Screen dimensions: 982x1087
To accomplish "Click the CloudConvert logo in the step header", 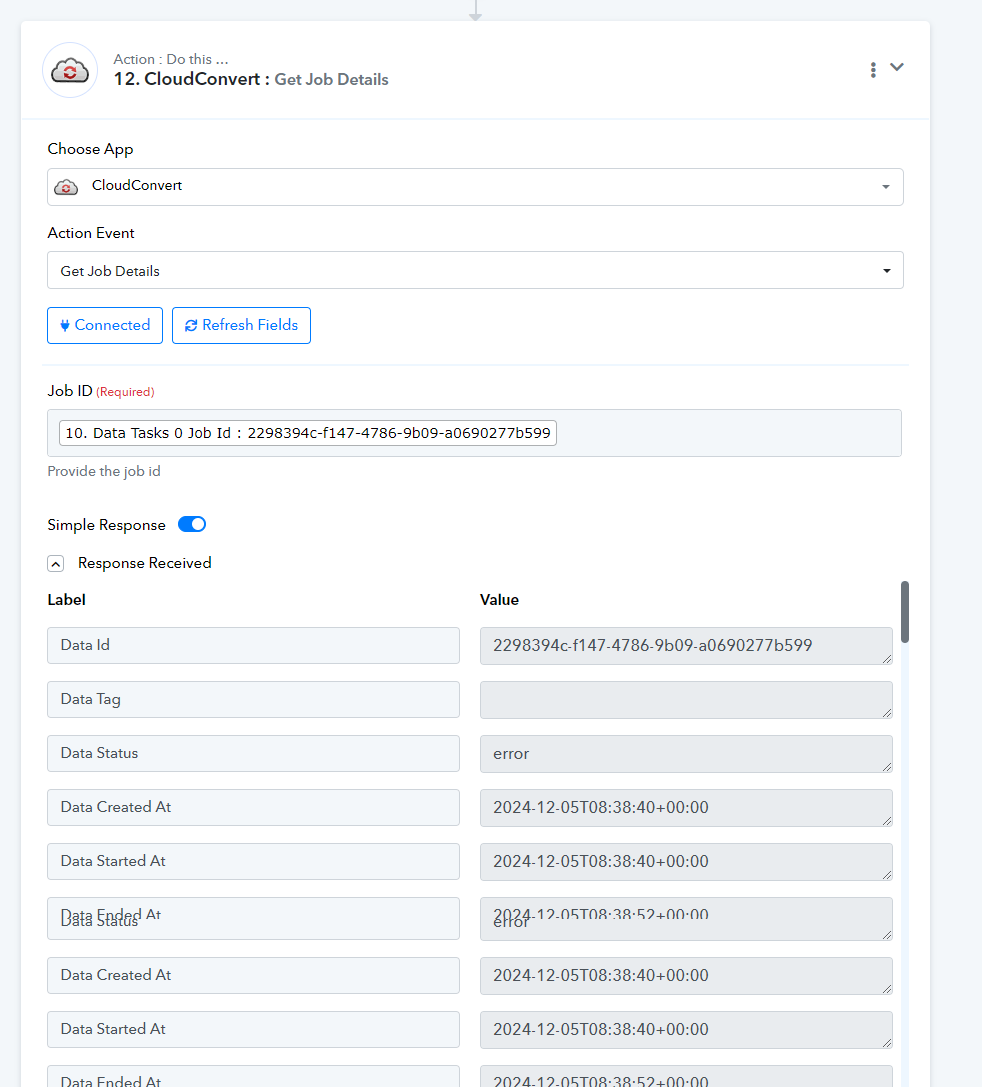I will click(70, 70).
